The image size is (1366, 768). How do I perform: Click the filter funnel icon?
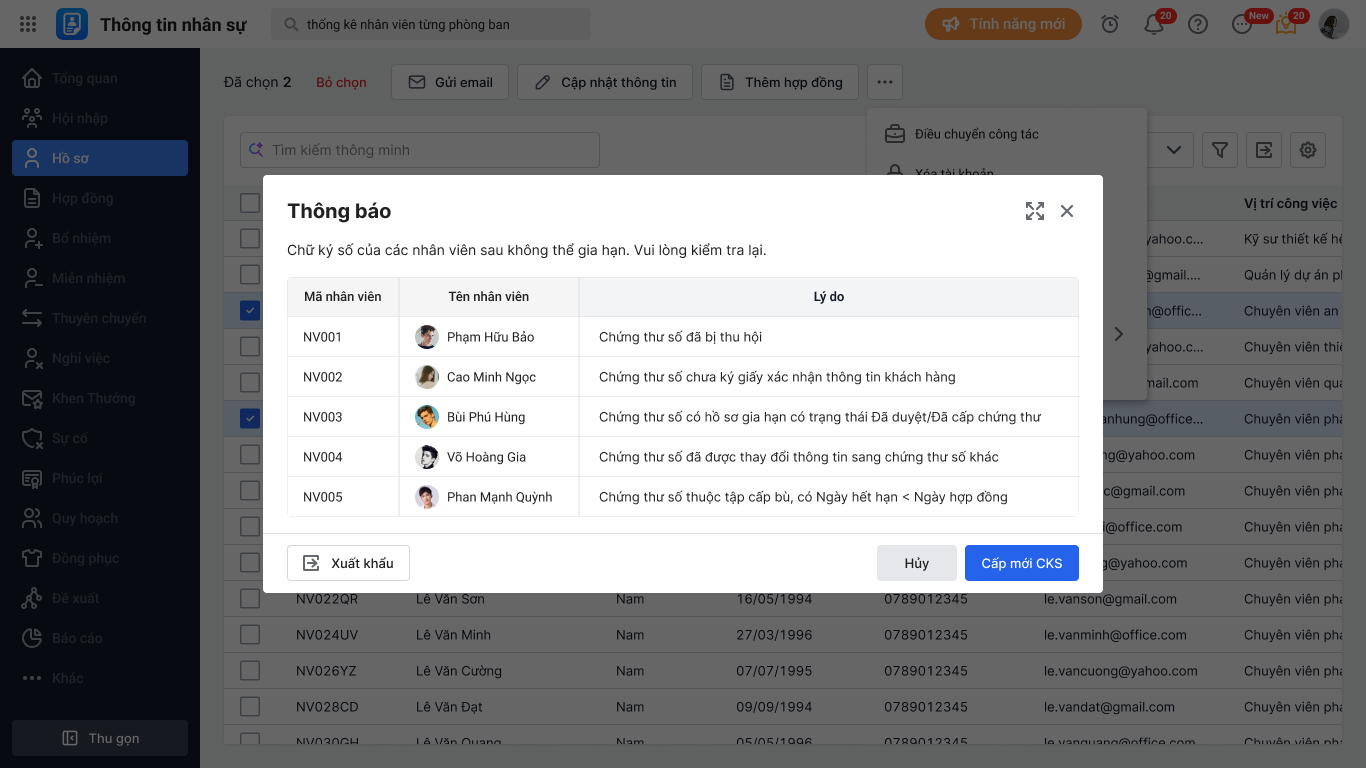(1220, 150)
